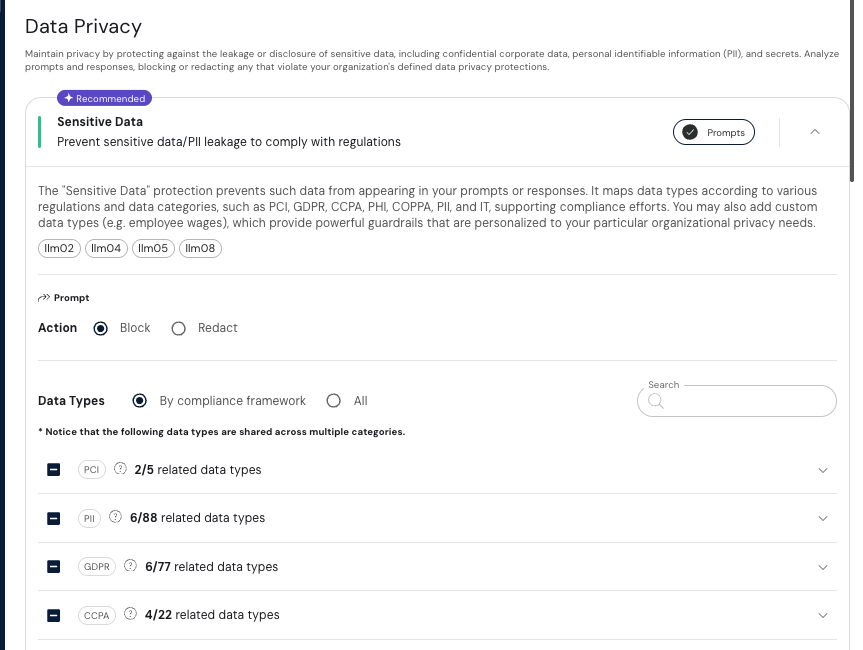Click the search magnifier icon
The image size is (863, 650).
(656, 401)
